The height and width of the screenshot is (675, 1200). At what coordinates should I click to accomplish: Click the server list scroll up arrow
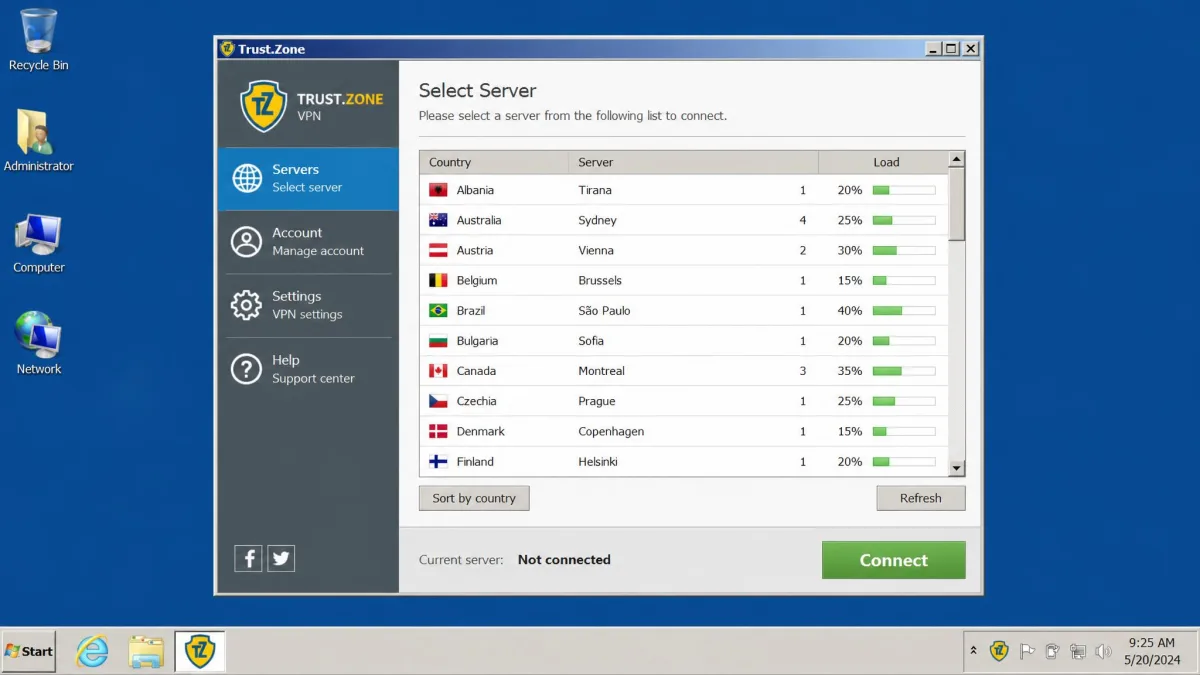pyautogui.click(x=957, y=159)
